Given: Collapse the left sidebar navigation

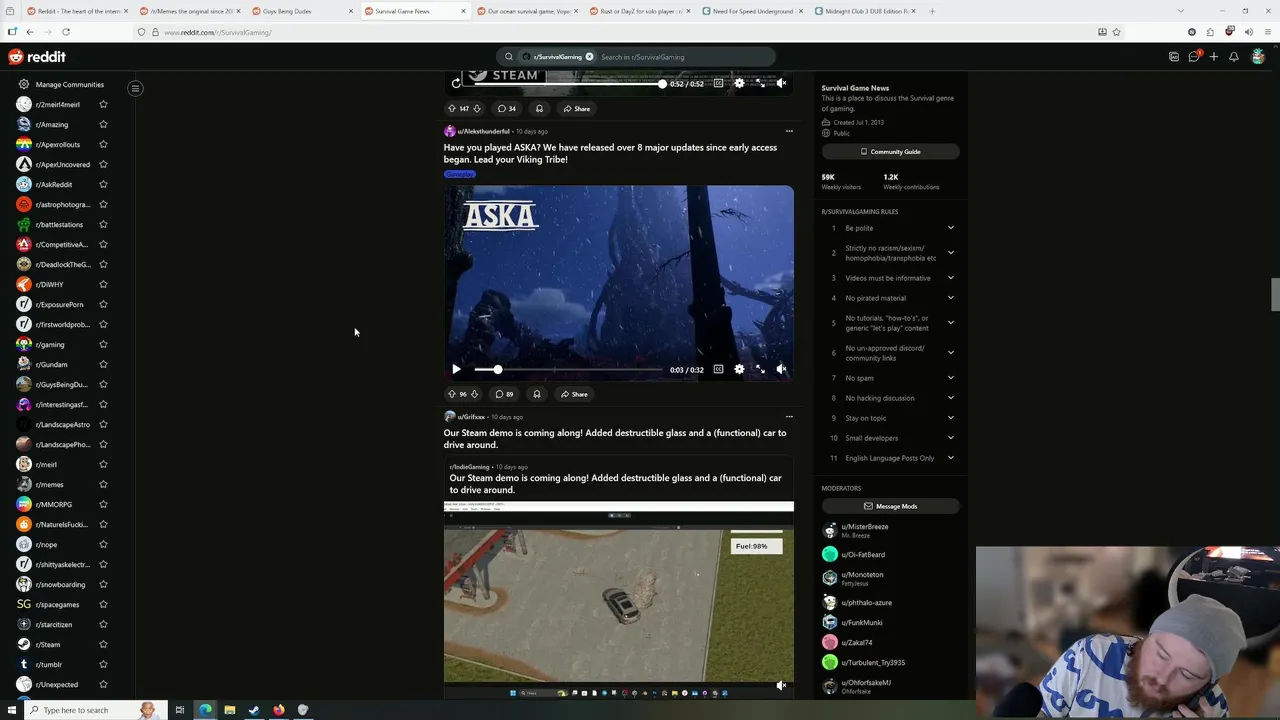Looking at the screenshot, I should click(135, 88).
